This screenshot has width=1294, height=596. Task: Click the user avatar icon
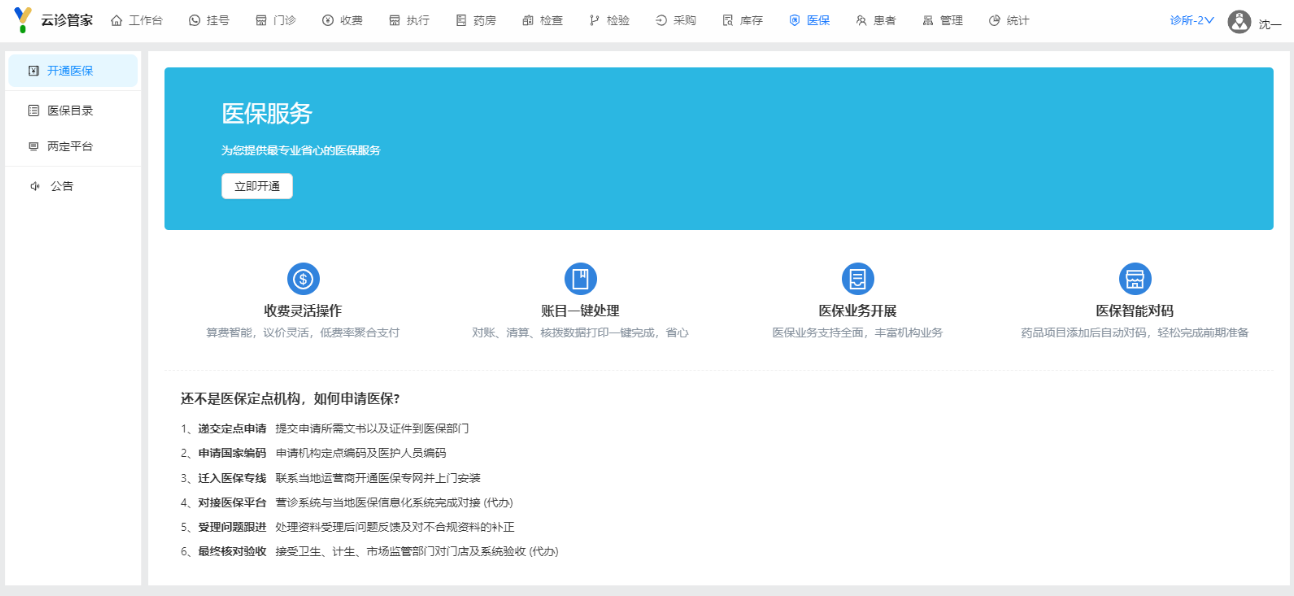[x=1239, y=21]
